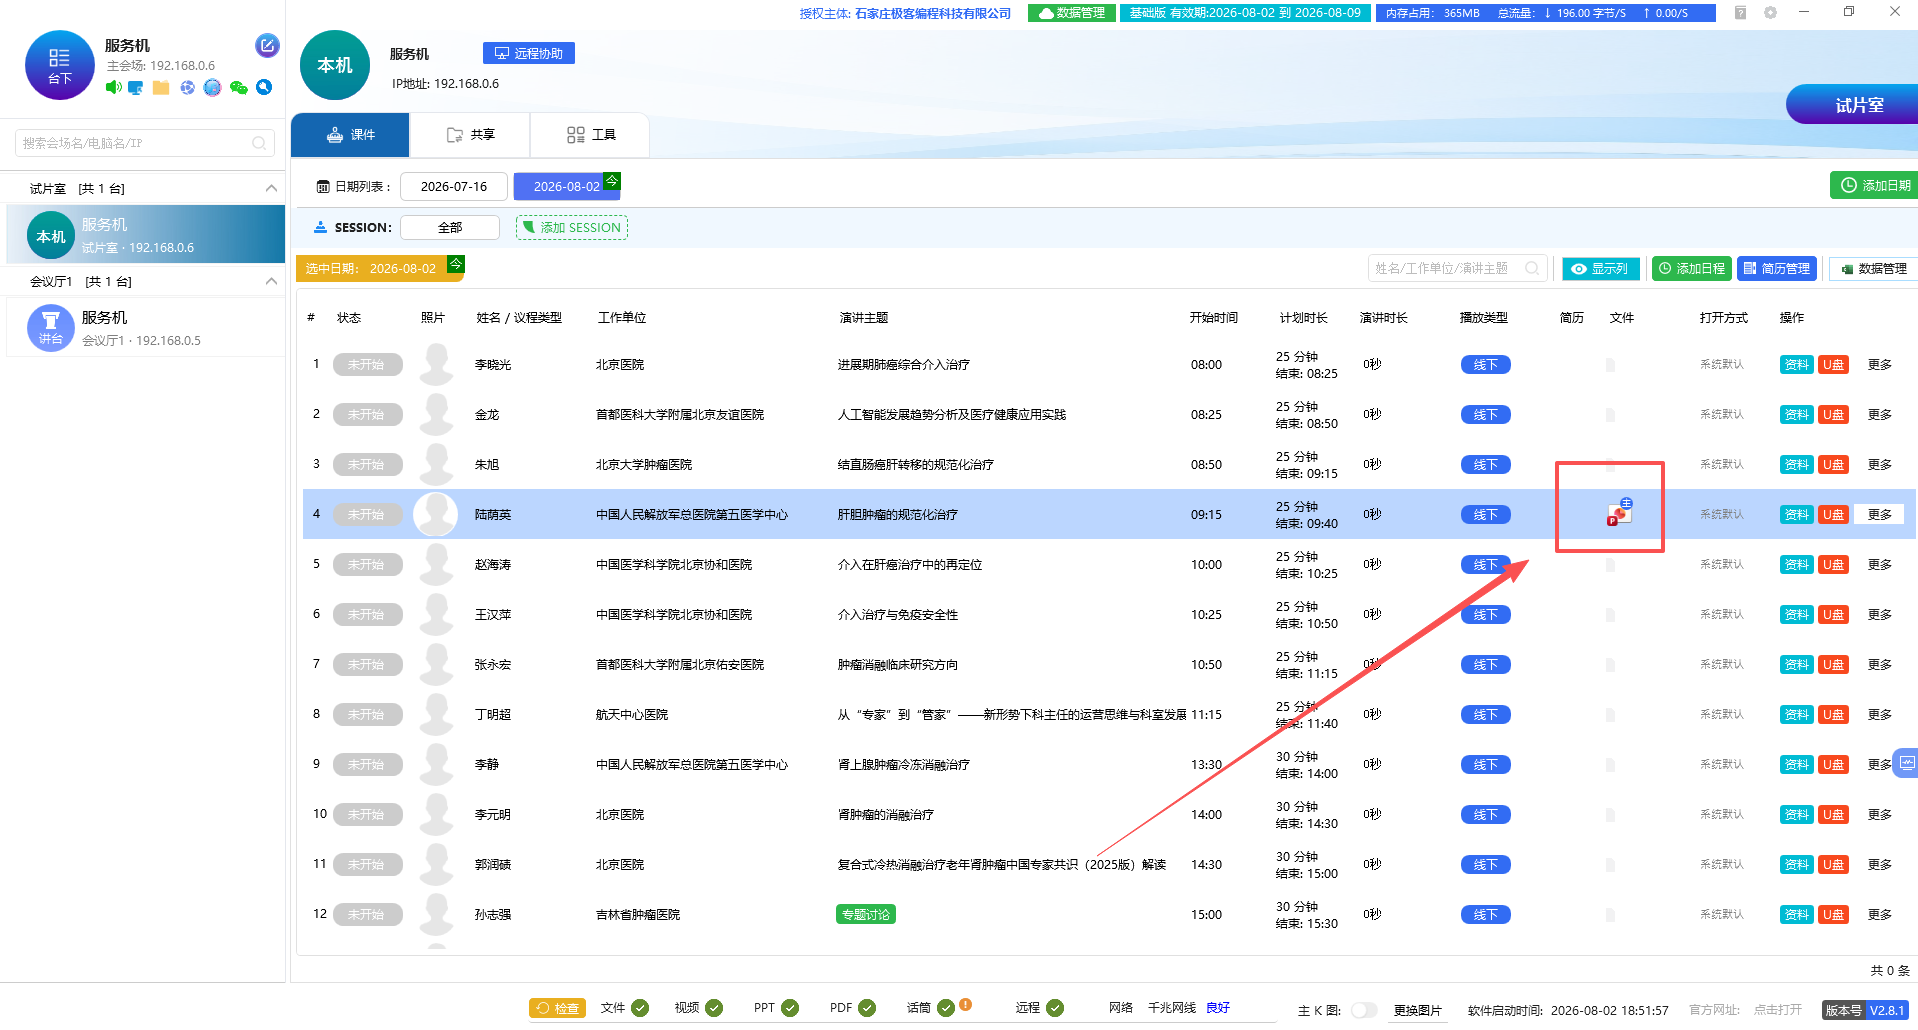Click the green speaker volume icon
Screen dimensions: 1918x1030
pyautogui.click(x=113, y=88)
